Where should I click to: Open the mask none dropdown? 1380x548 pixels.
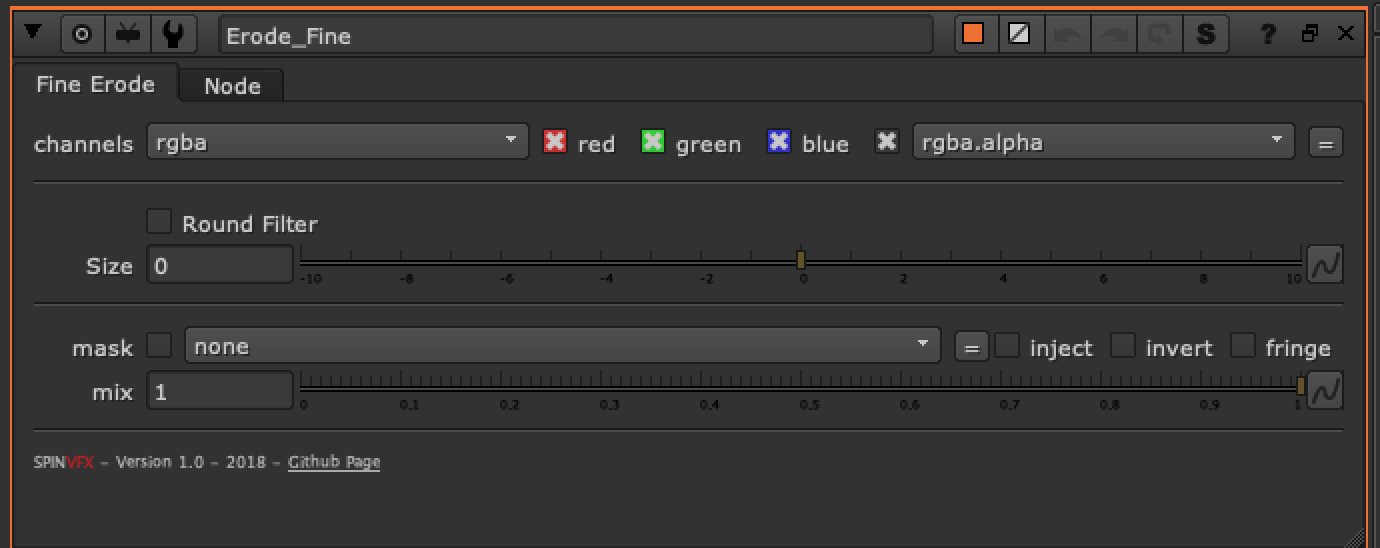562,347
